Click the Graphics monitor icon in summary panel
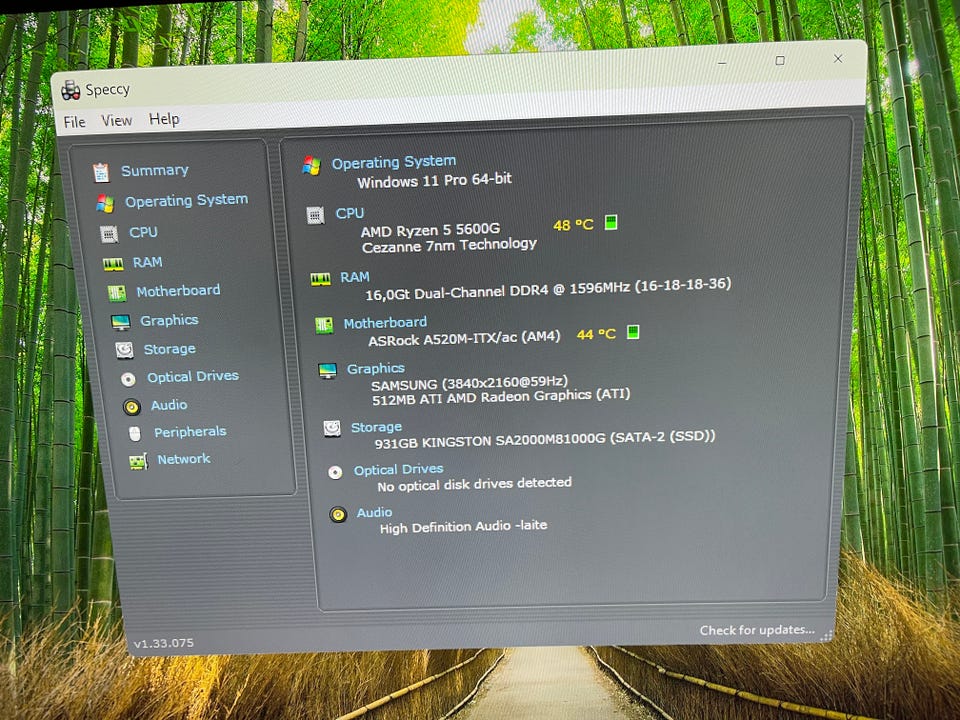 (x=328, y=371)
